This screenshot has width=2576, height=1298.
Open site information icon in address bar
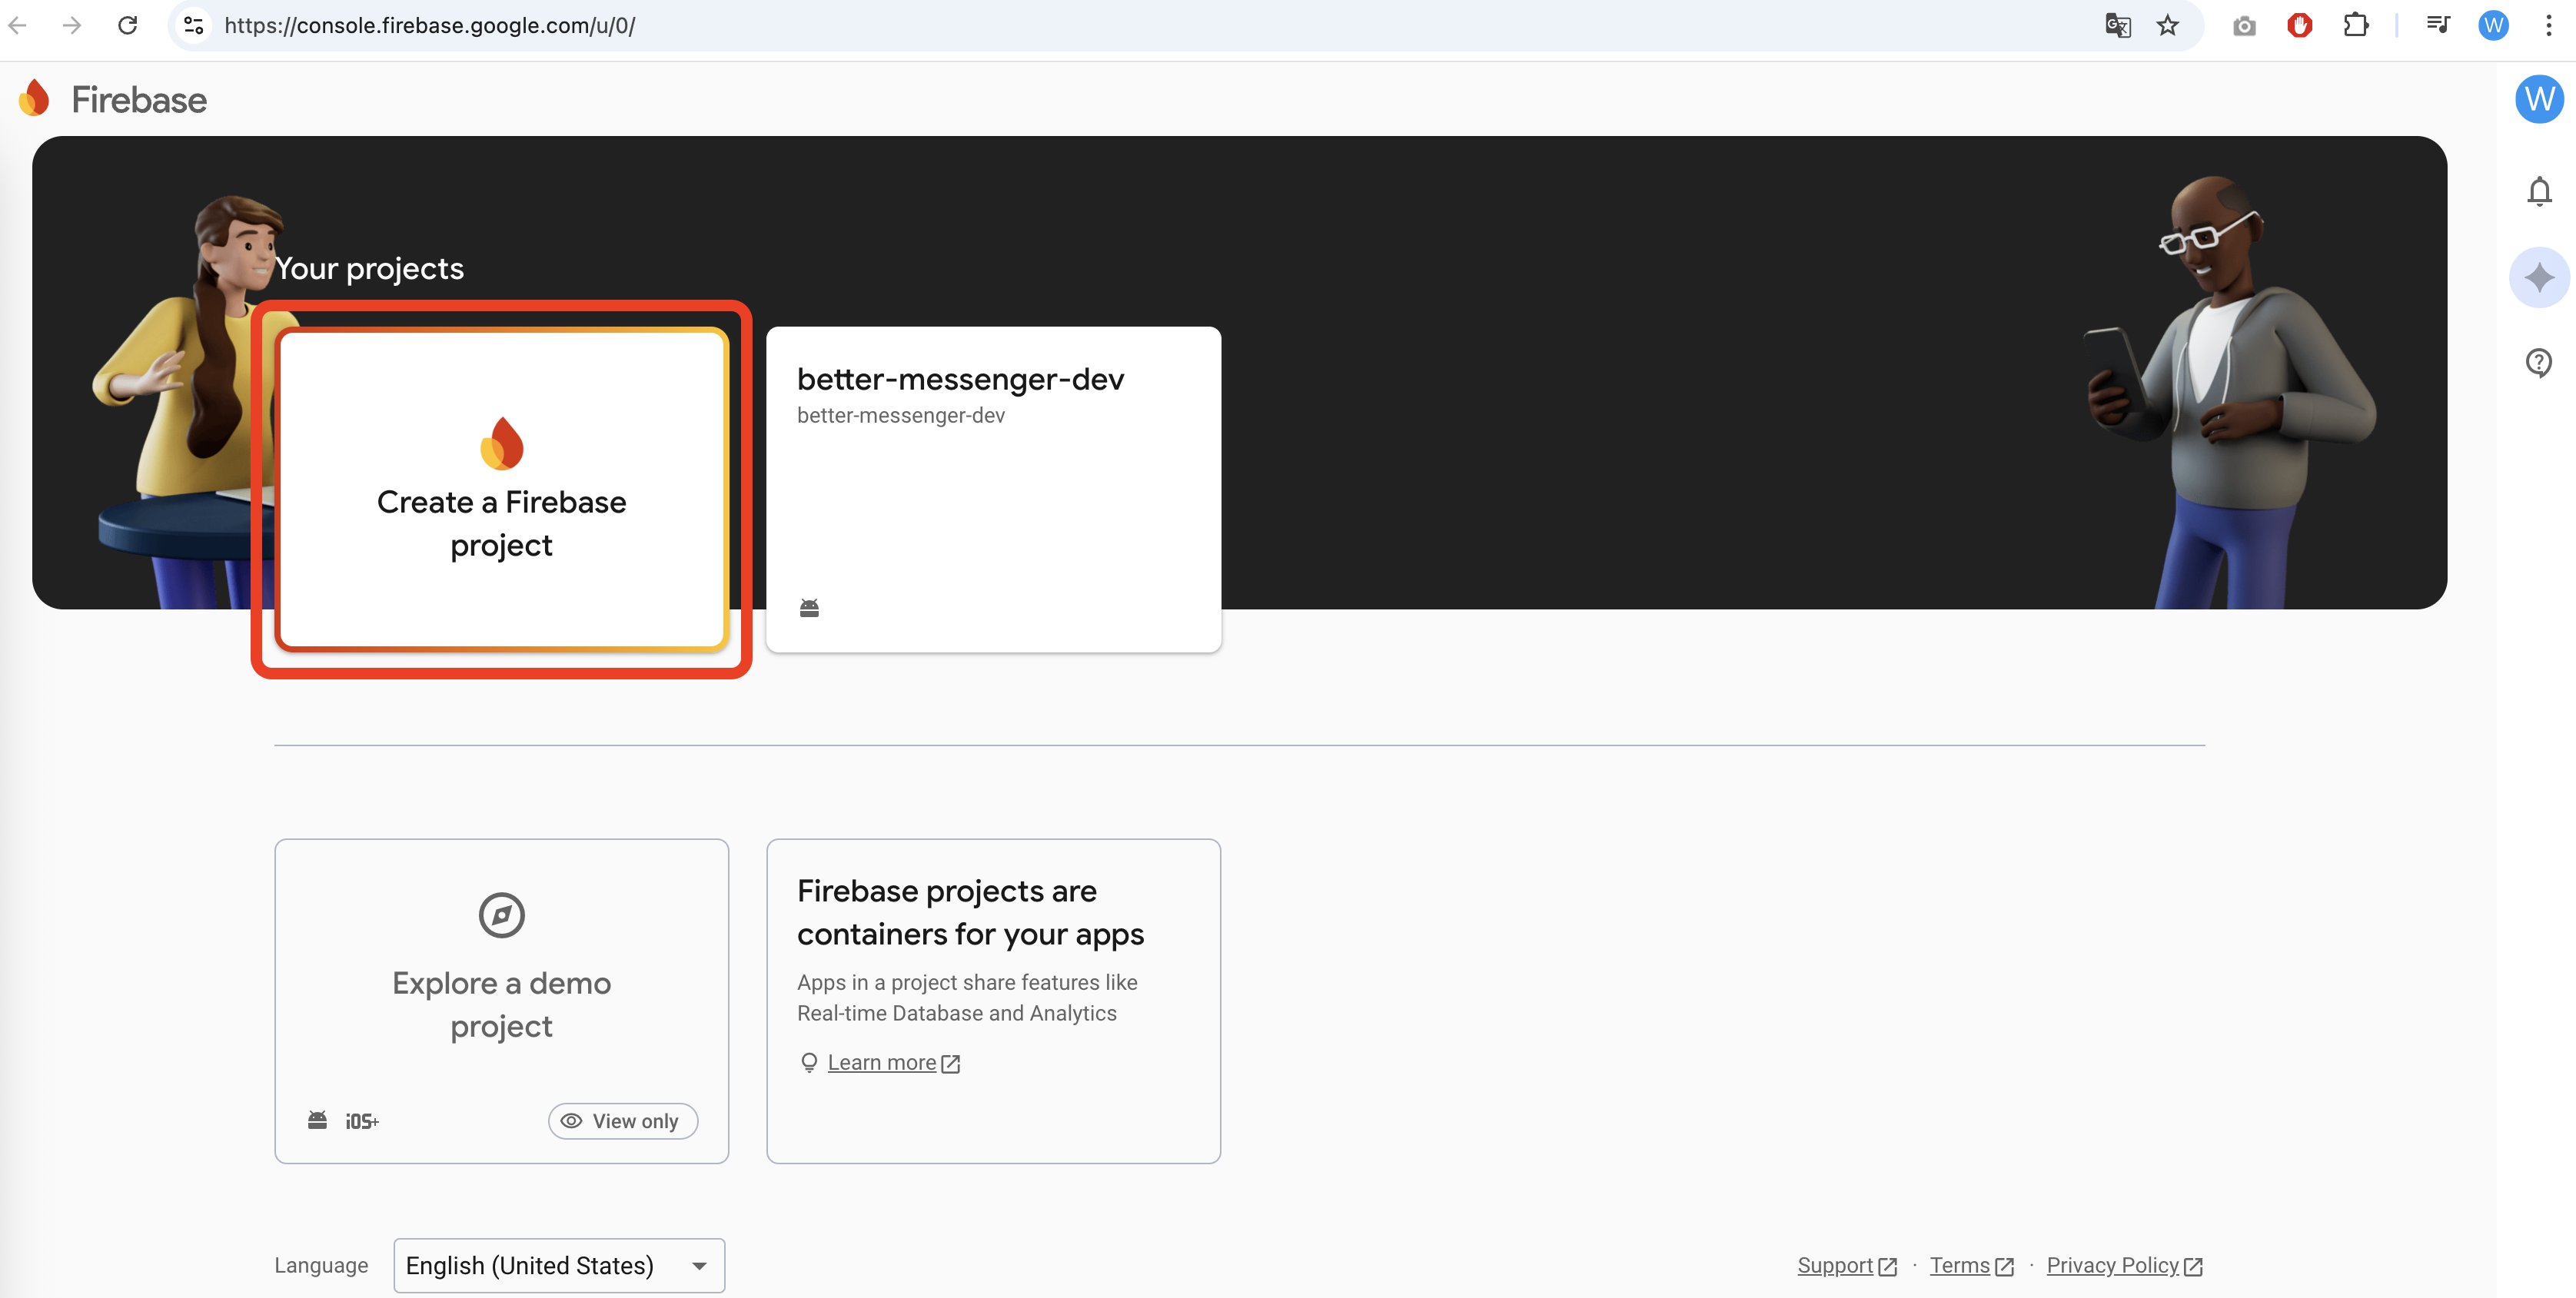click(194, 25)
